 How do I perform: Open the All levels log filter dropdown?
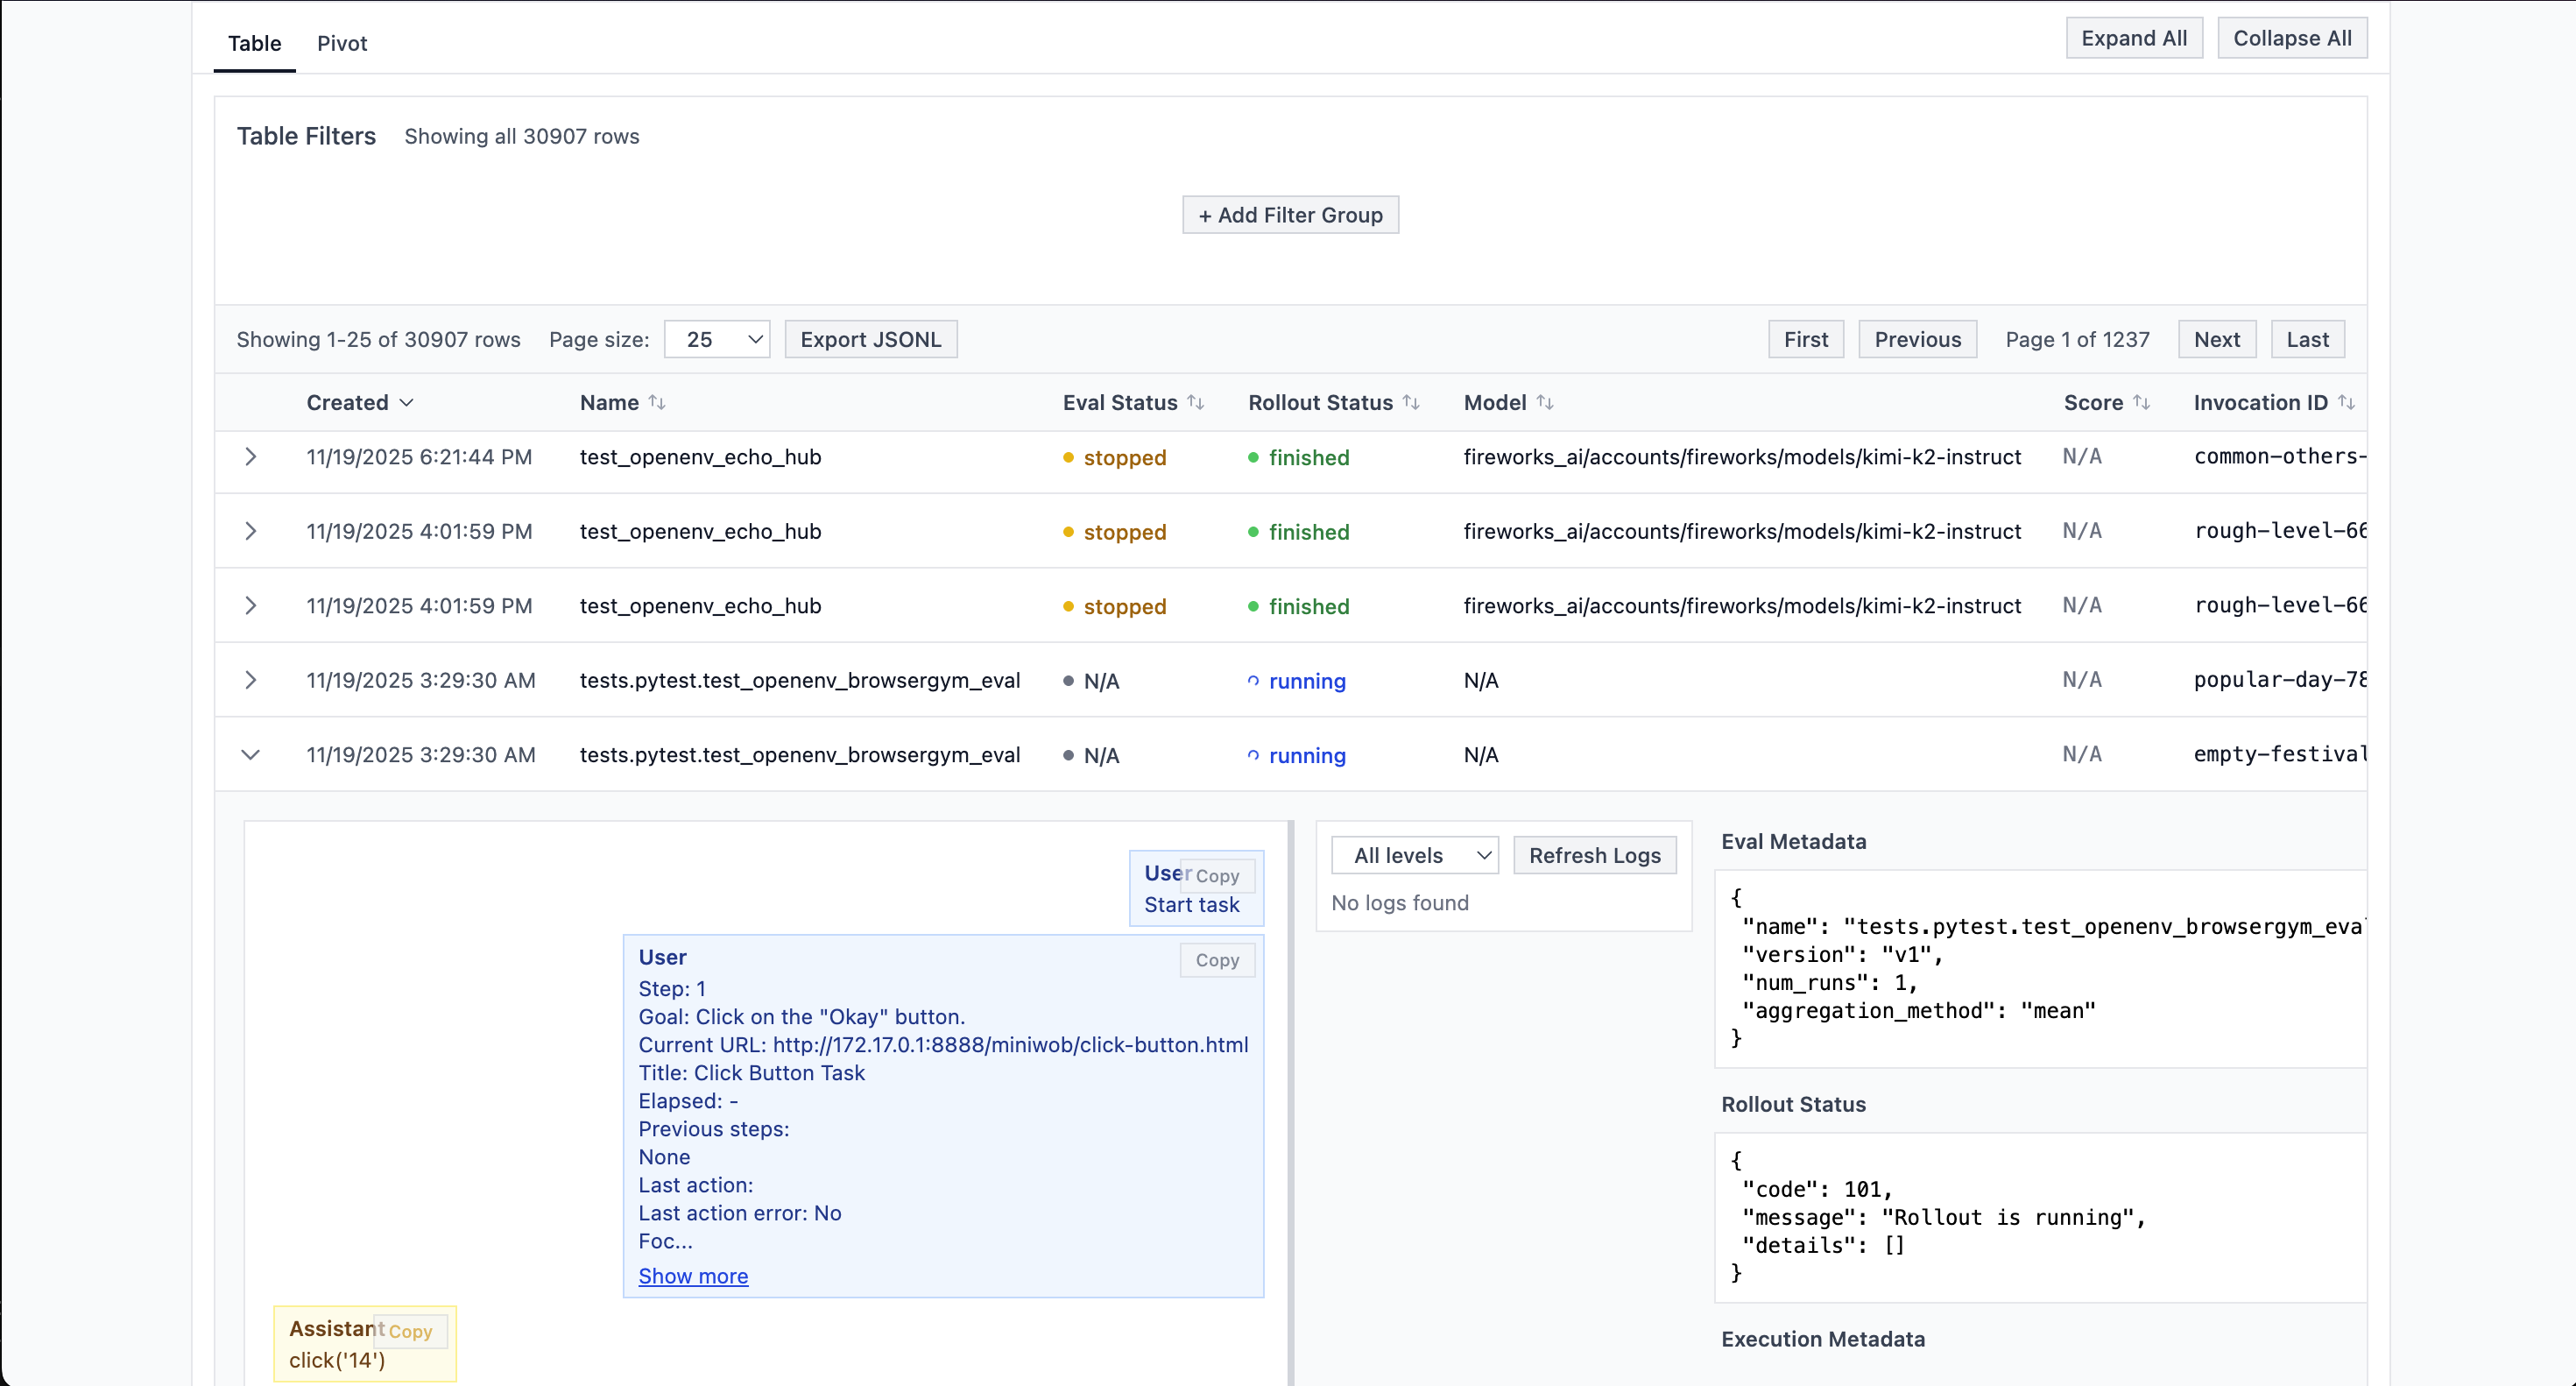[x=1415, y=855]
